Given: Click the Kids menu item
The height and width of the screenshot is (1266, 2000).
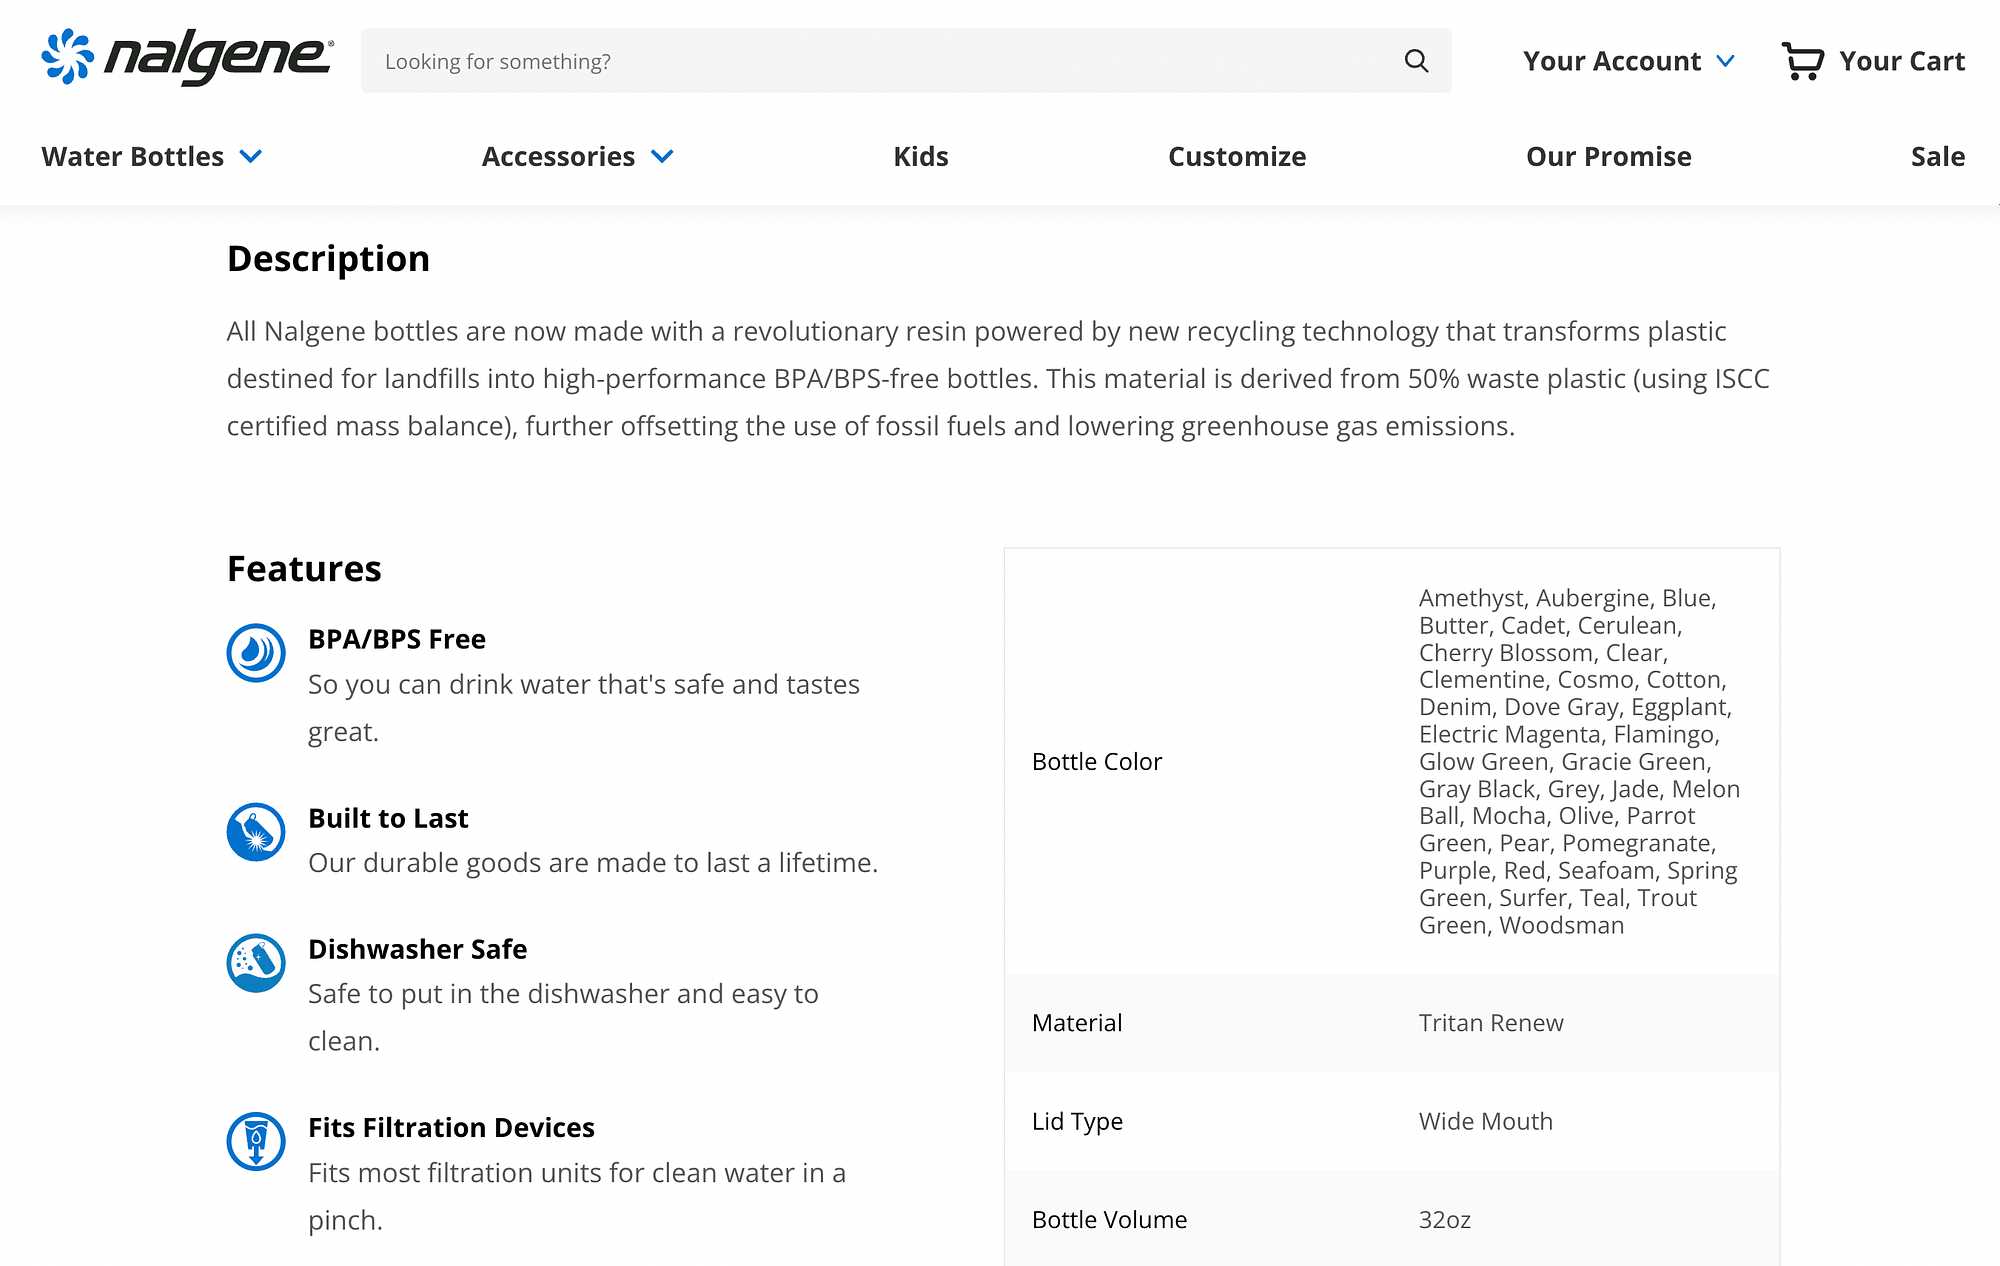Looking at the screenshot, I should click(920, 156).
